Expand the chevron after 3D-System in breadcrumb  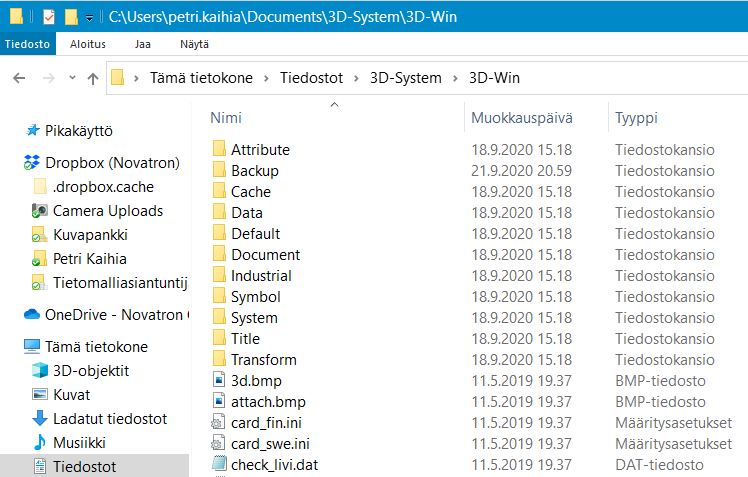(455, 78)
